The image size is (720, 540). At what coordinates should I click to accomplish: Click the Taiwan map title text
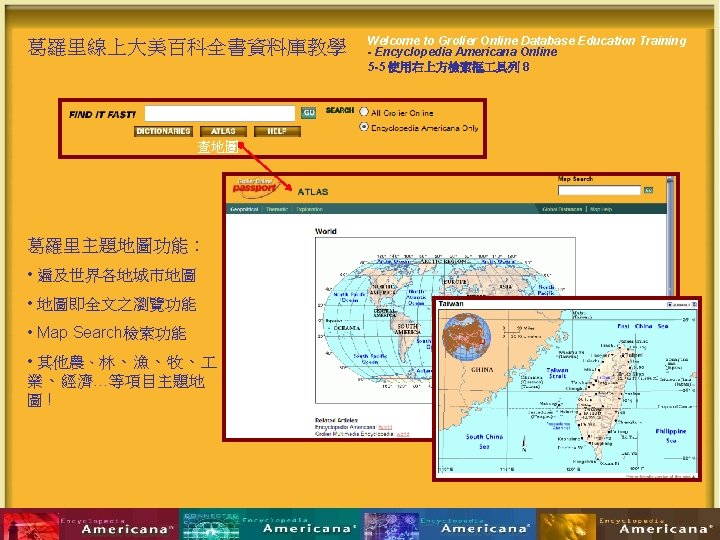coord(451,304)
